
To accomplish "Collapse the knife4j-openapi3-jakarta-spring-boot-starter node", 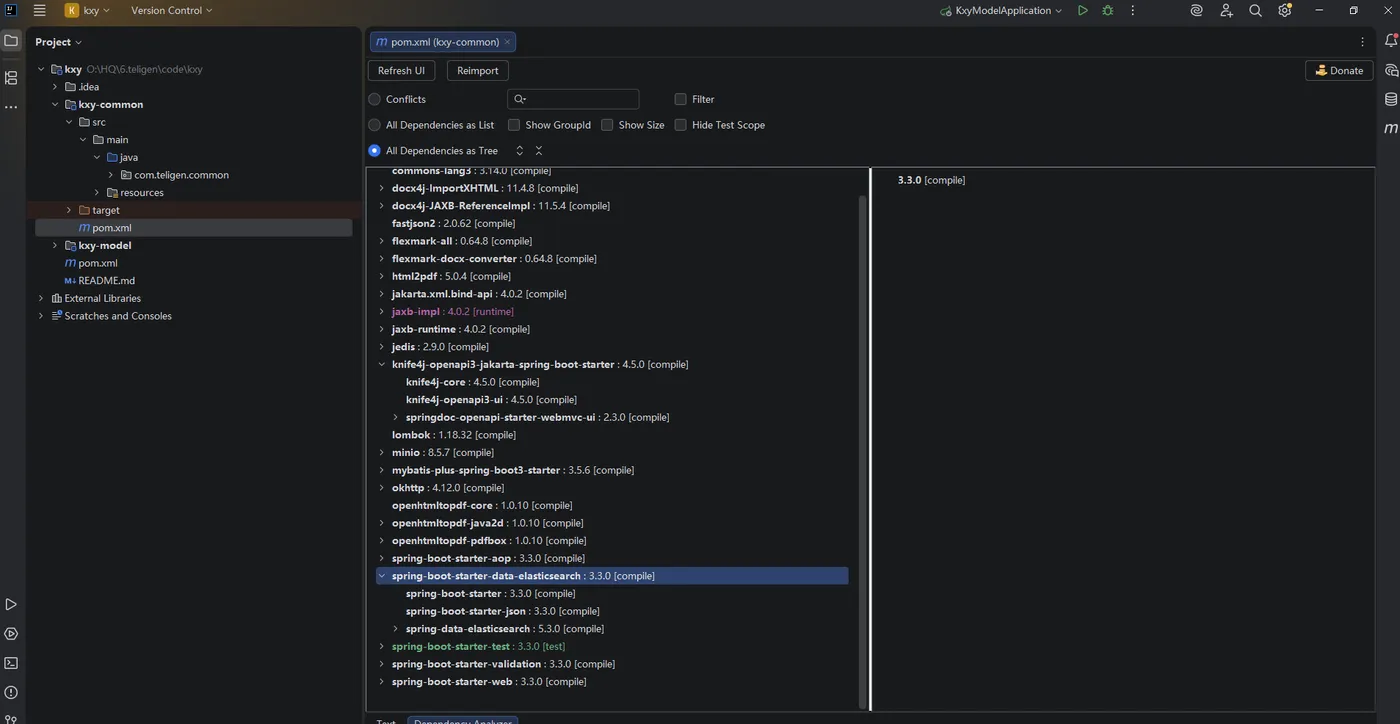I will (381, 364).
